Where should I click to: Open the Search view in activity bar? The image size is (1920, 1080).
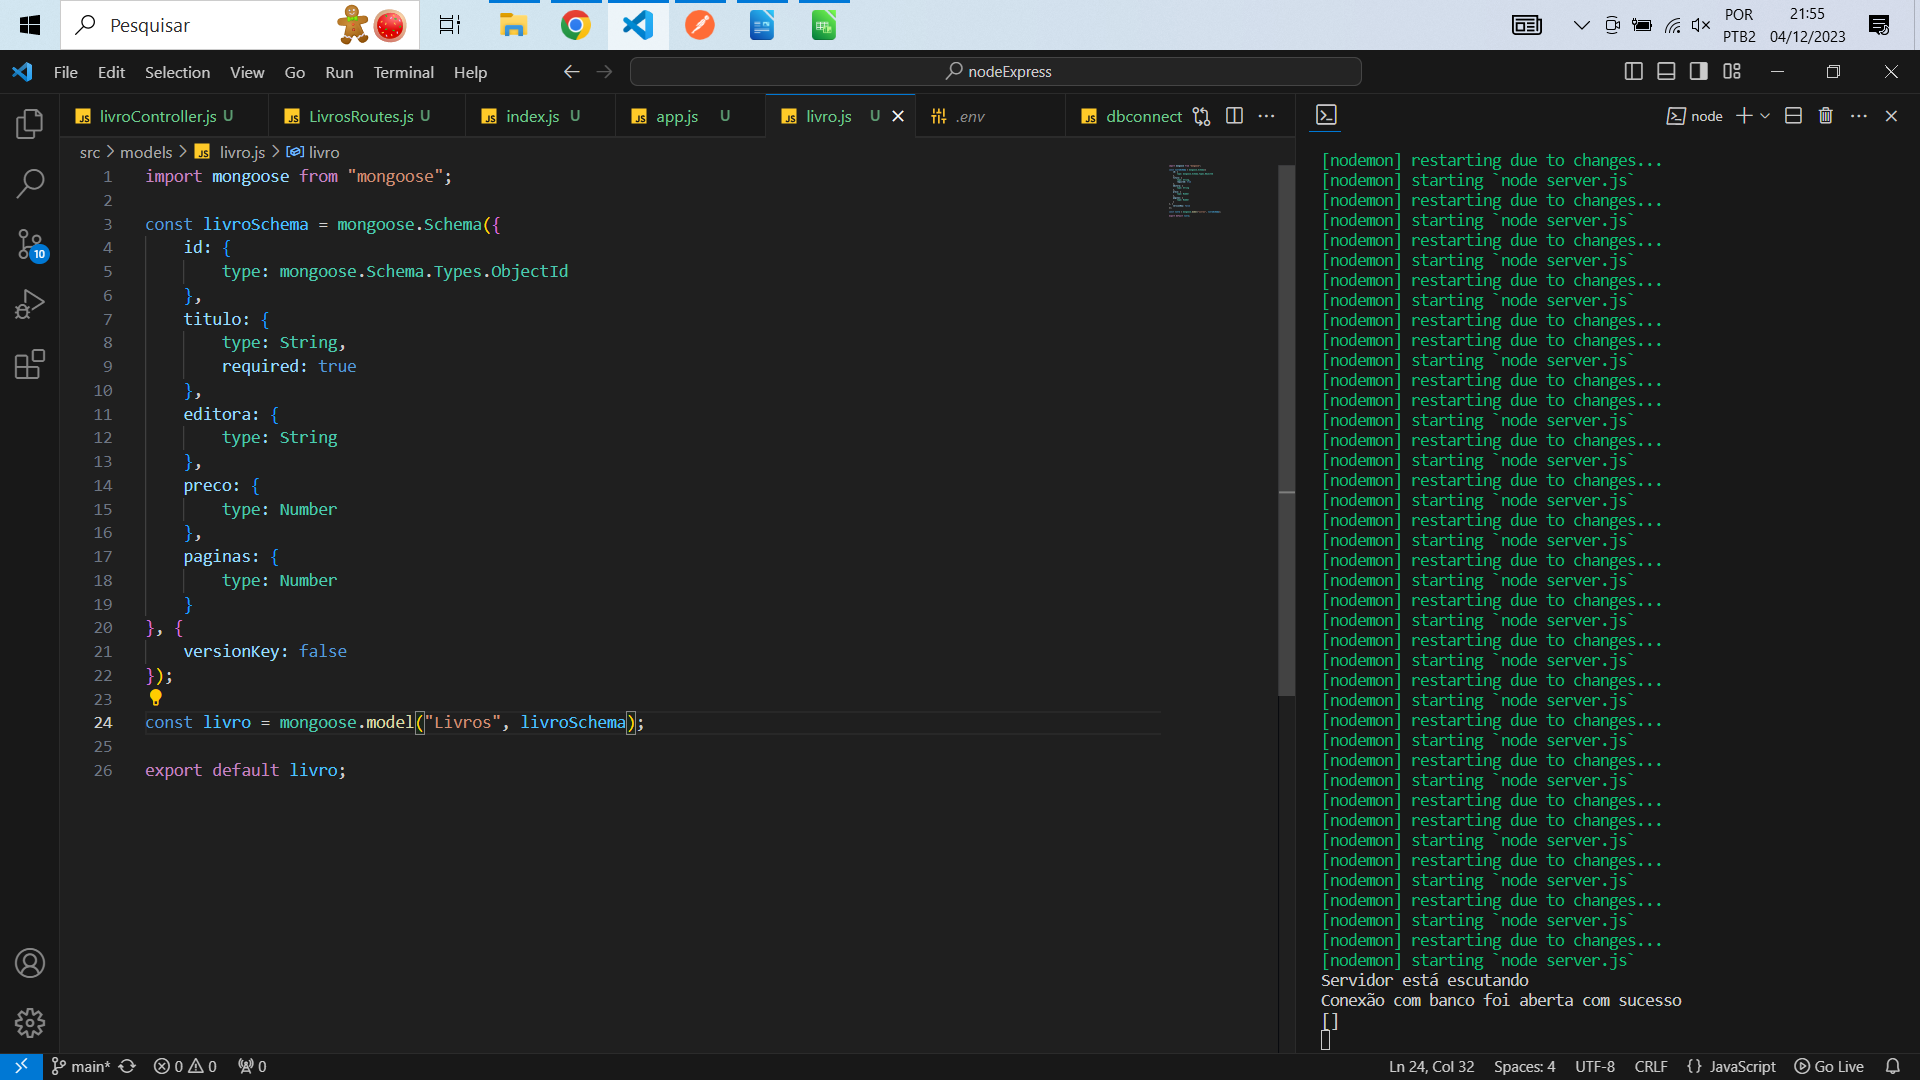[30, 184]
